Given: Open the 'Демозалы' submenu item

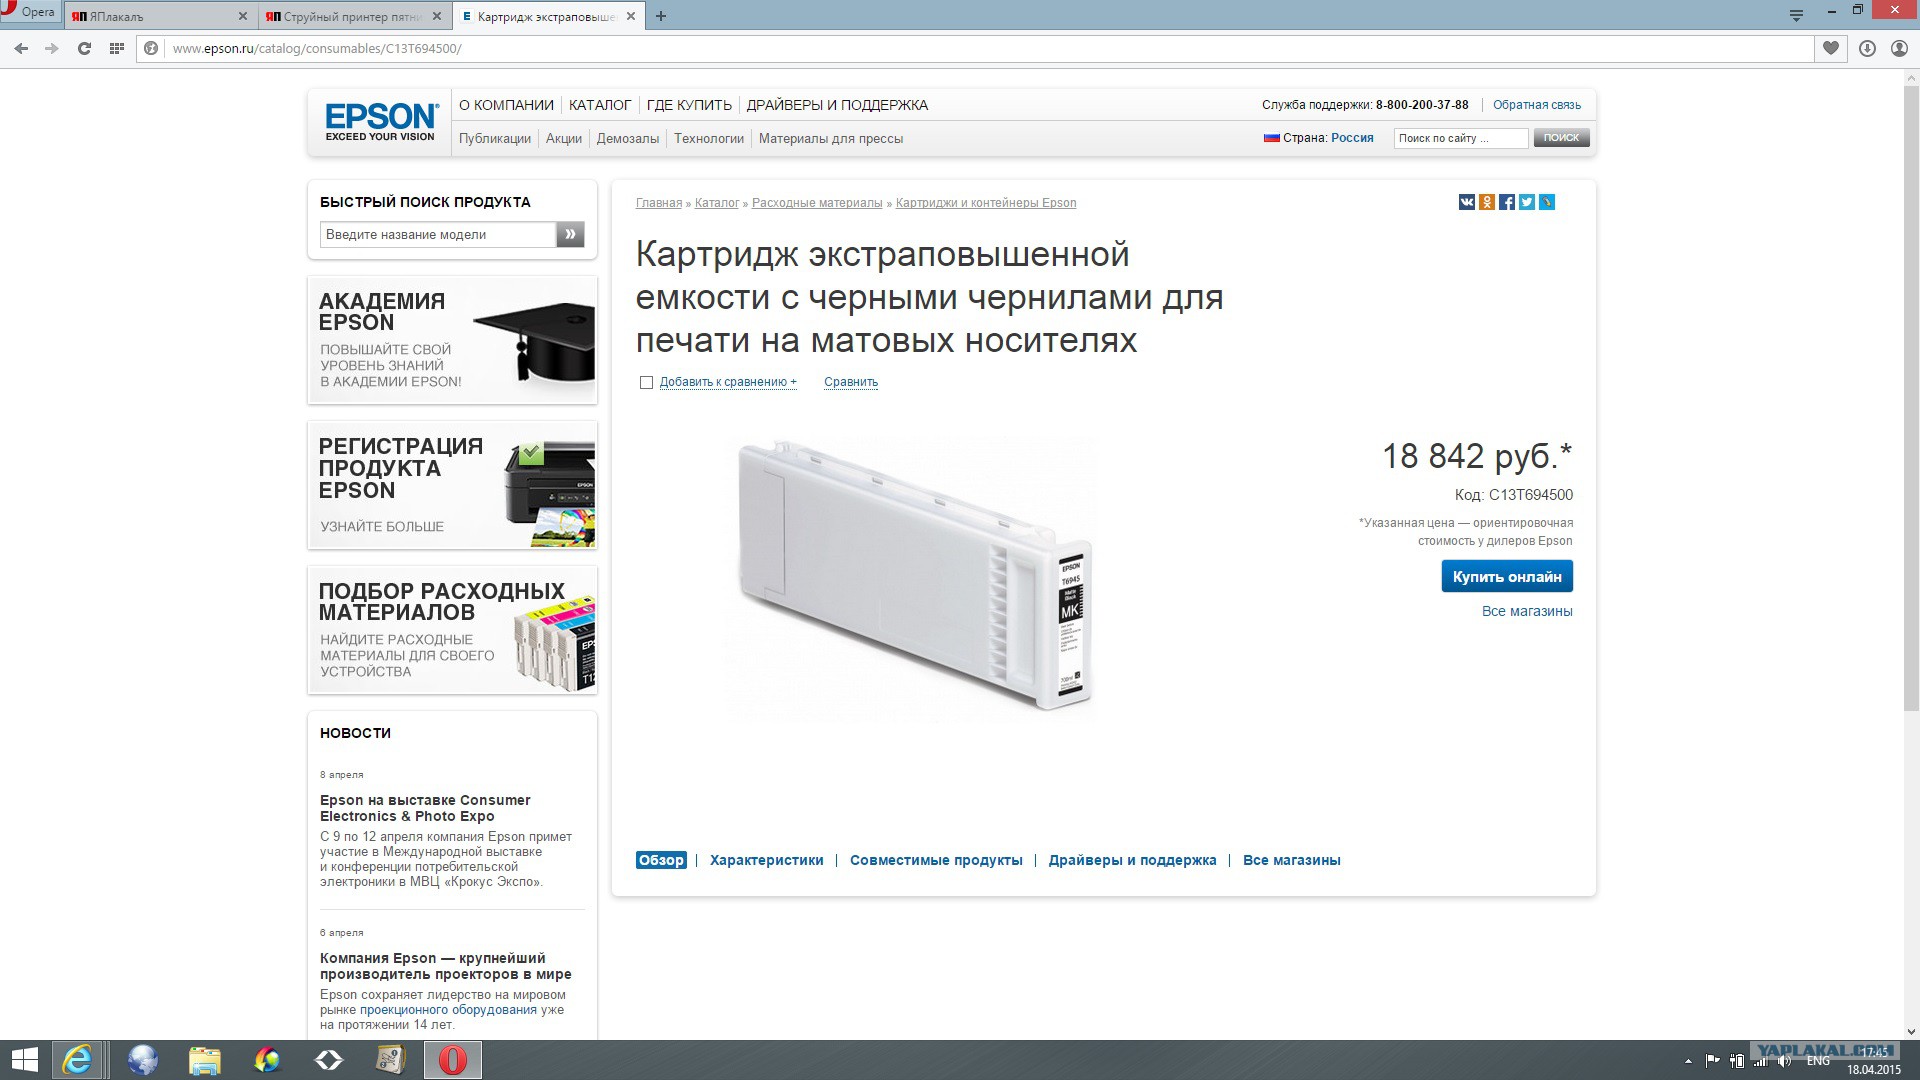Looking at the screenshot, I should click(x=628, y=139).
